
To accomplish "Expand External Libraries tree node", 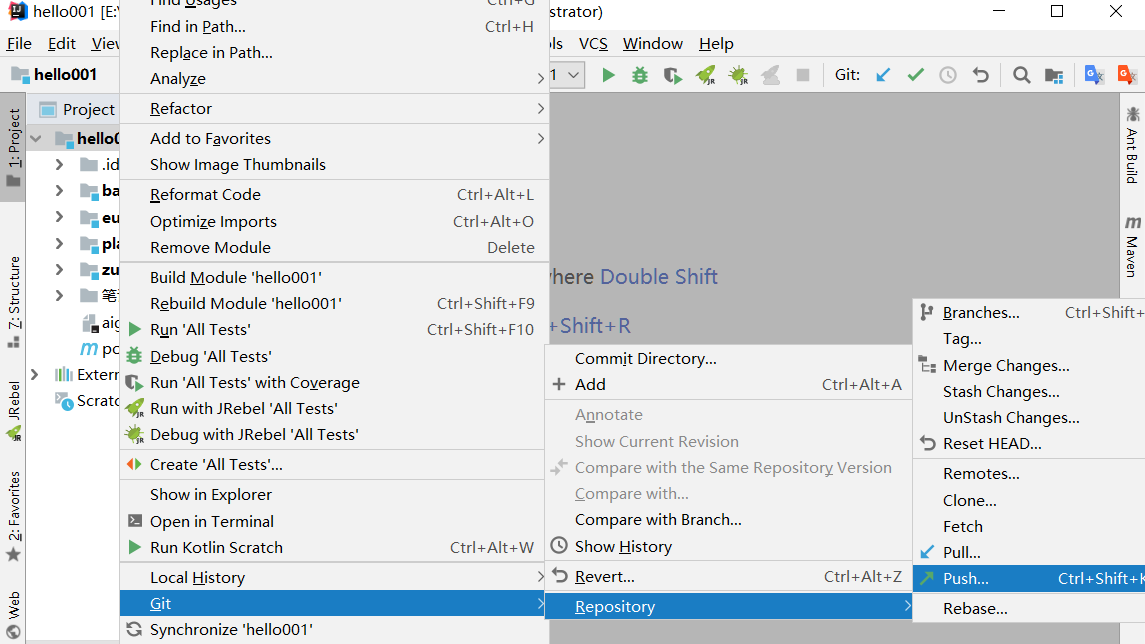I will click(x=34, y=375).
